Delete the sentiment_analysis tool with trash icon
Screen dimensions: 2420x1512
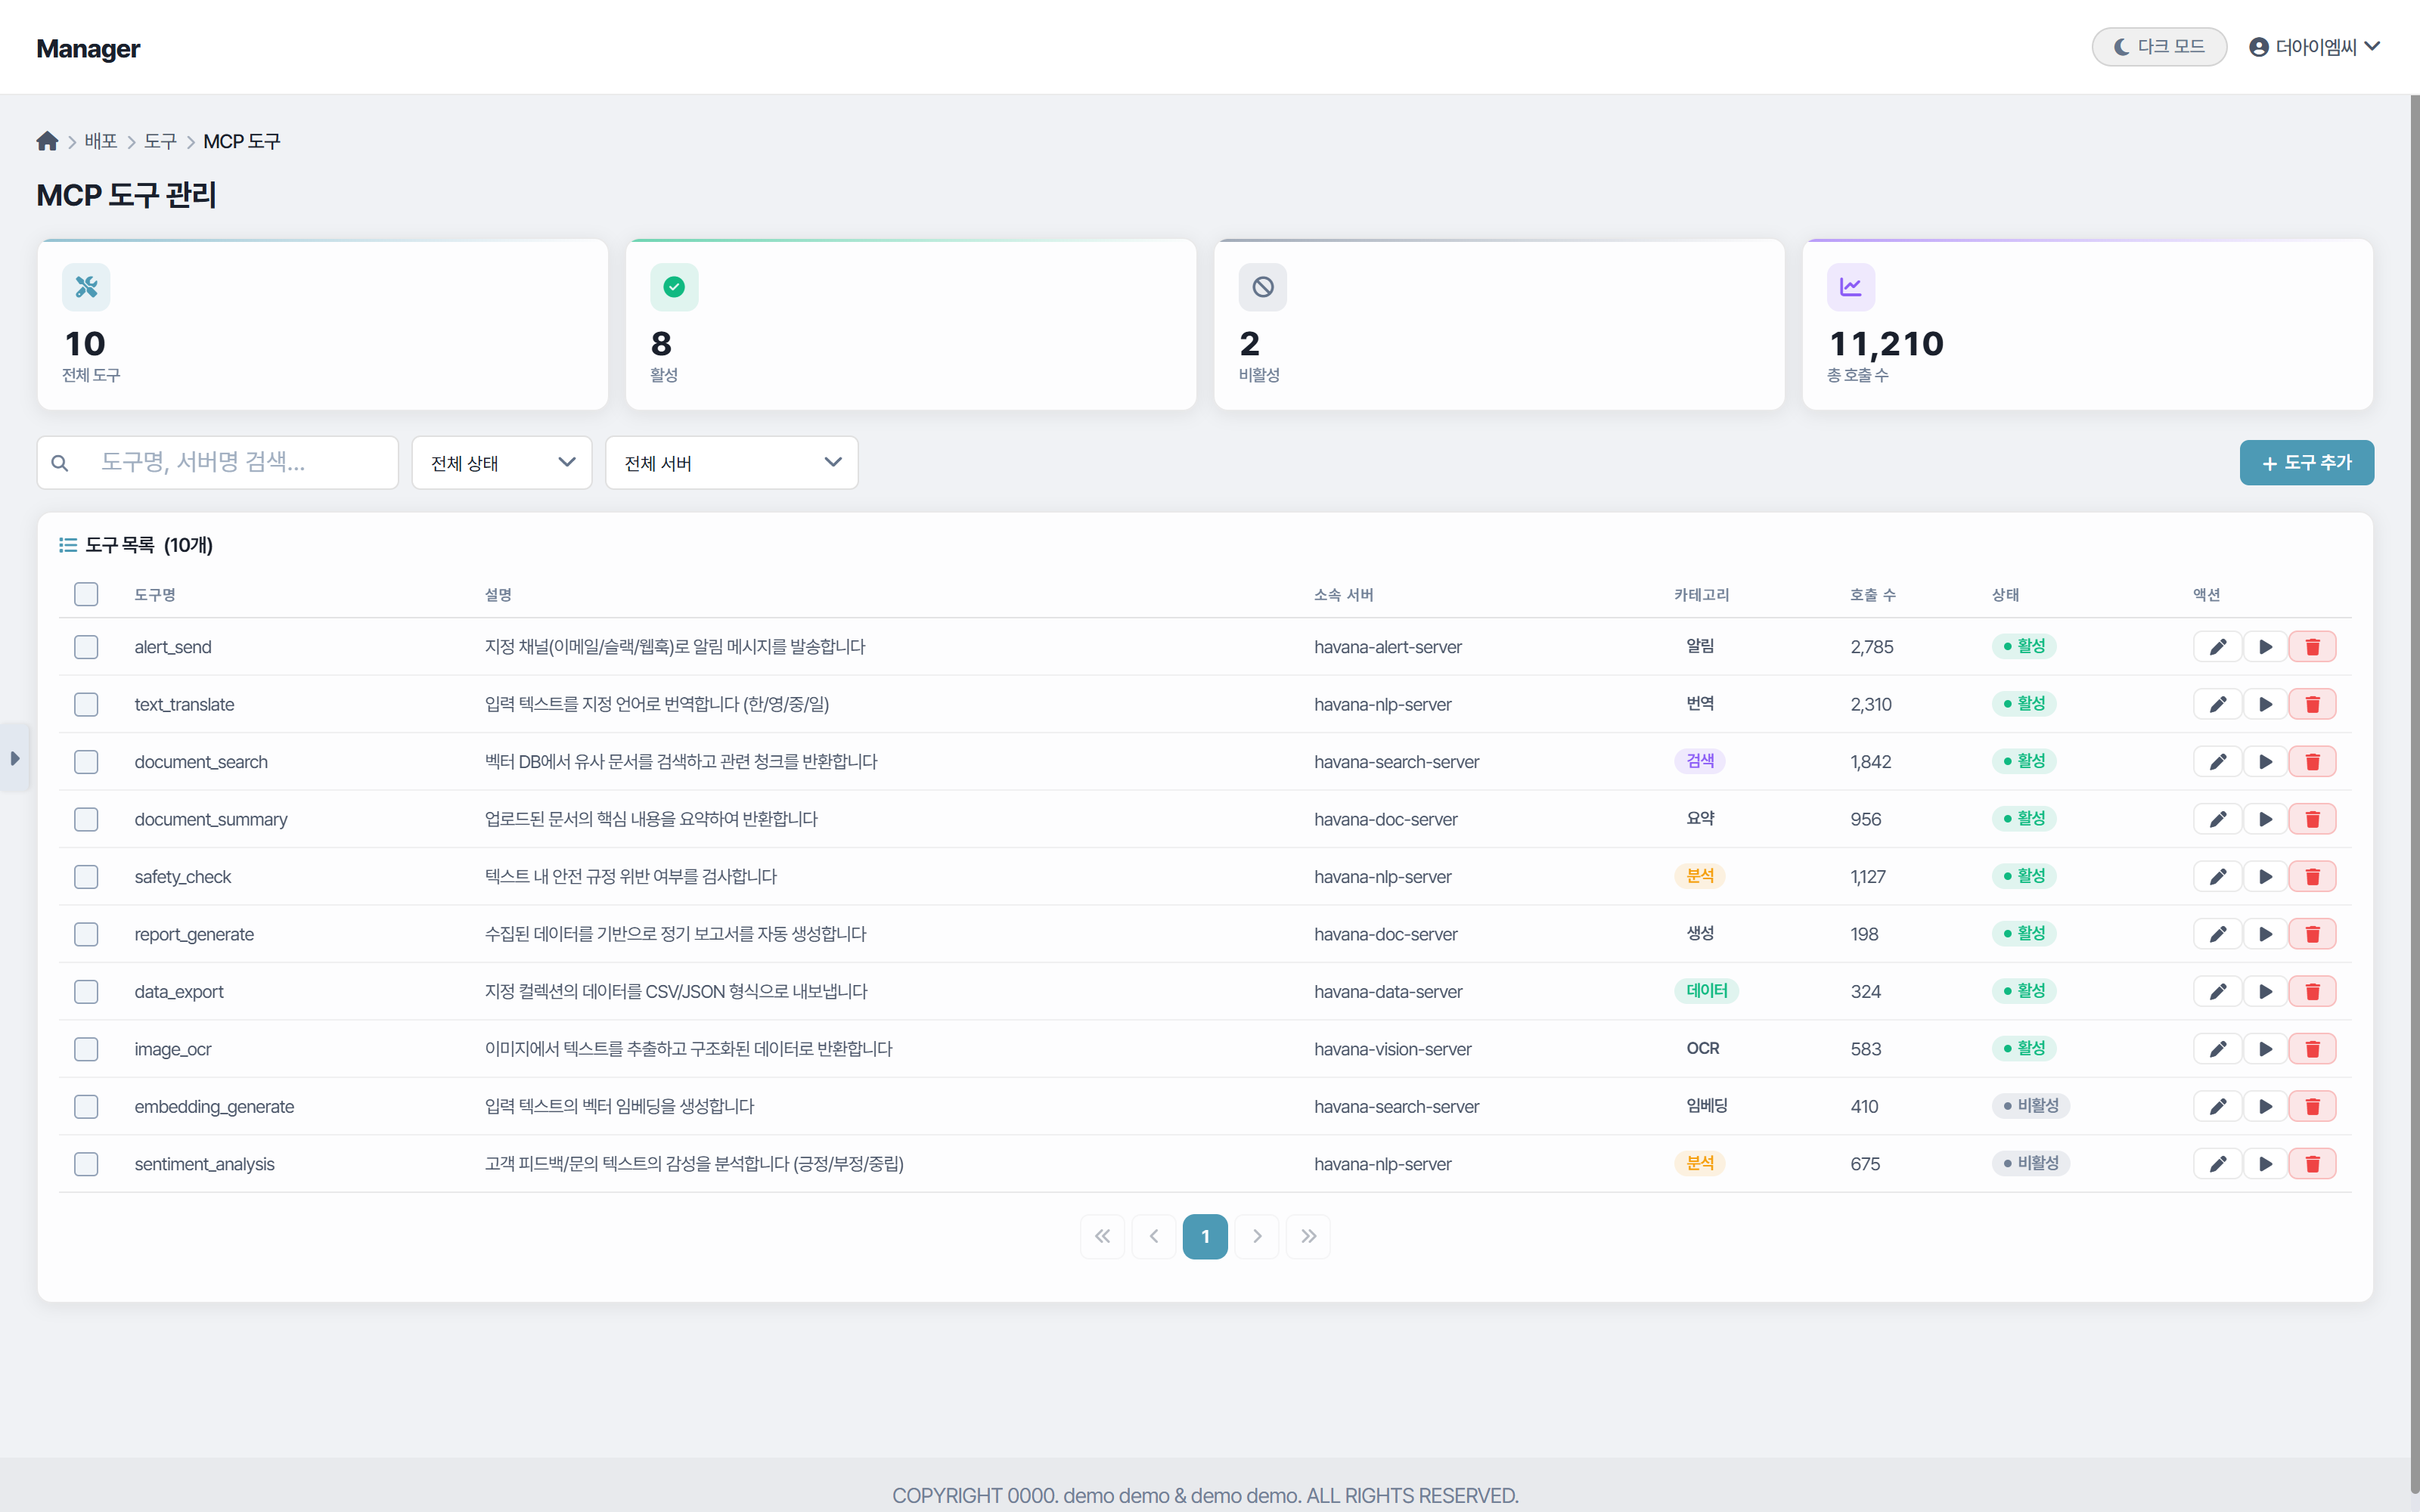[2312, 1164]
